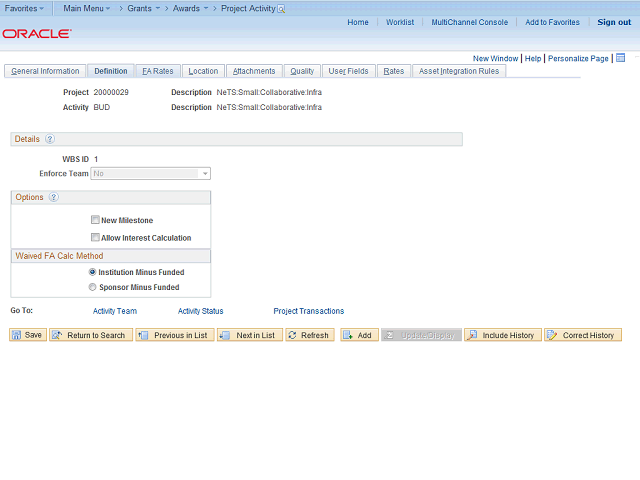
Task: Select the Definition tab
Action: click(x=111, y=71)
